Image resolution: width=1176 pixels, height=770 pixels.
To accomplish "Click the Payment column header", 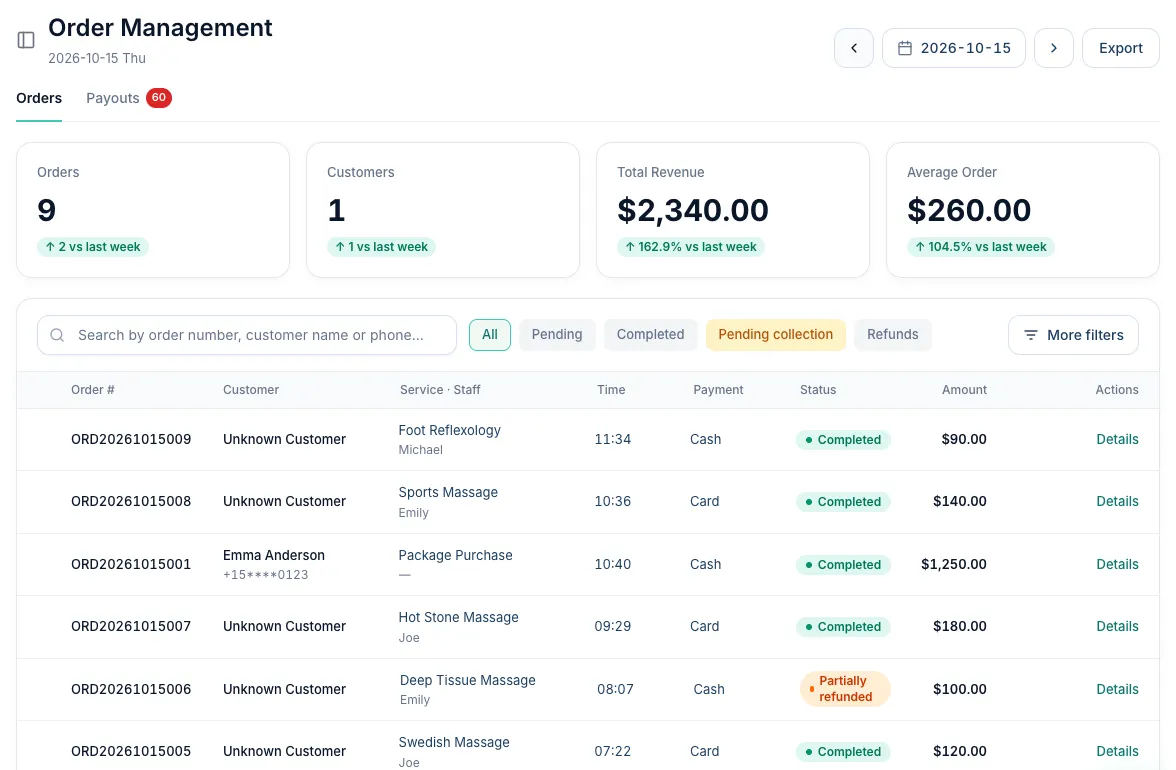I will point(718,390).
